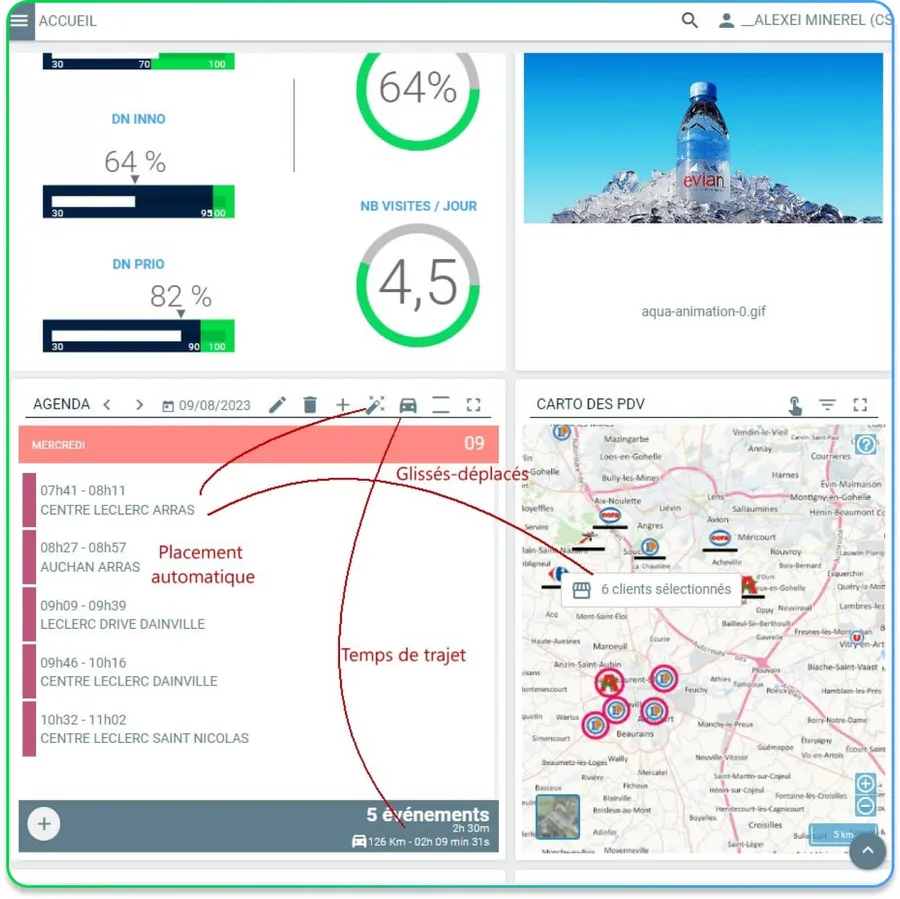Zoom out on the map
The height and width of the screenshot is (899, 900).
(866, 806)
